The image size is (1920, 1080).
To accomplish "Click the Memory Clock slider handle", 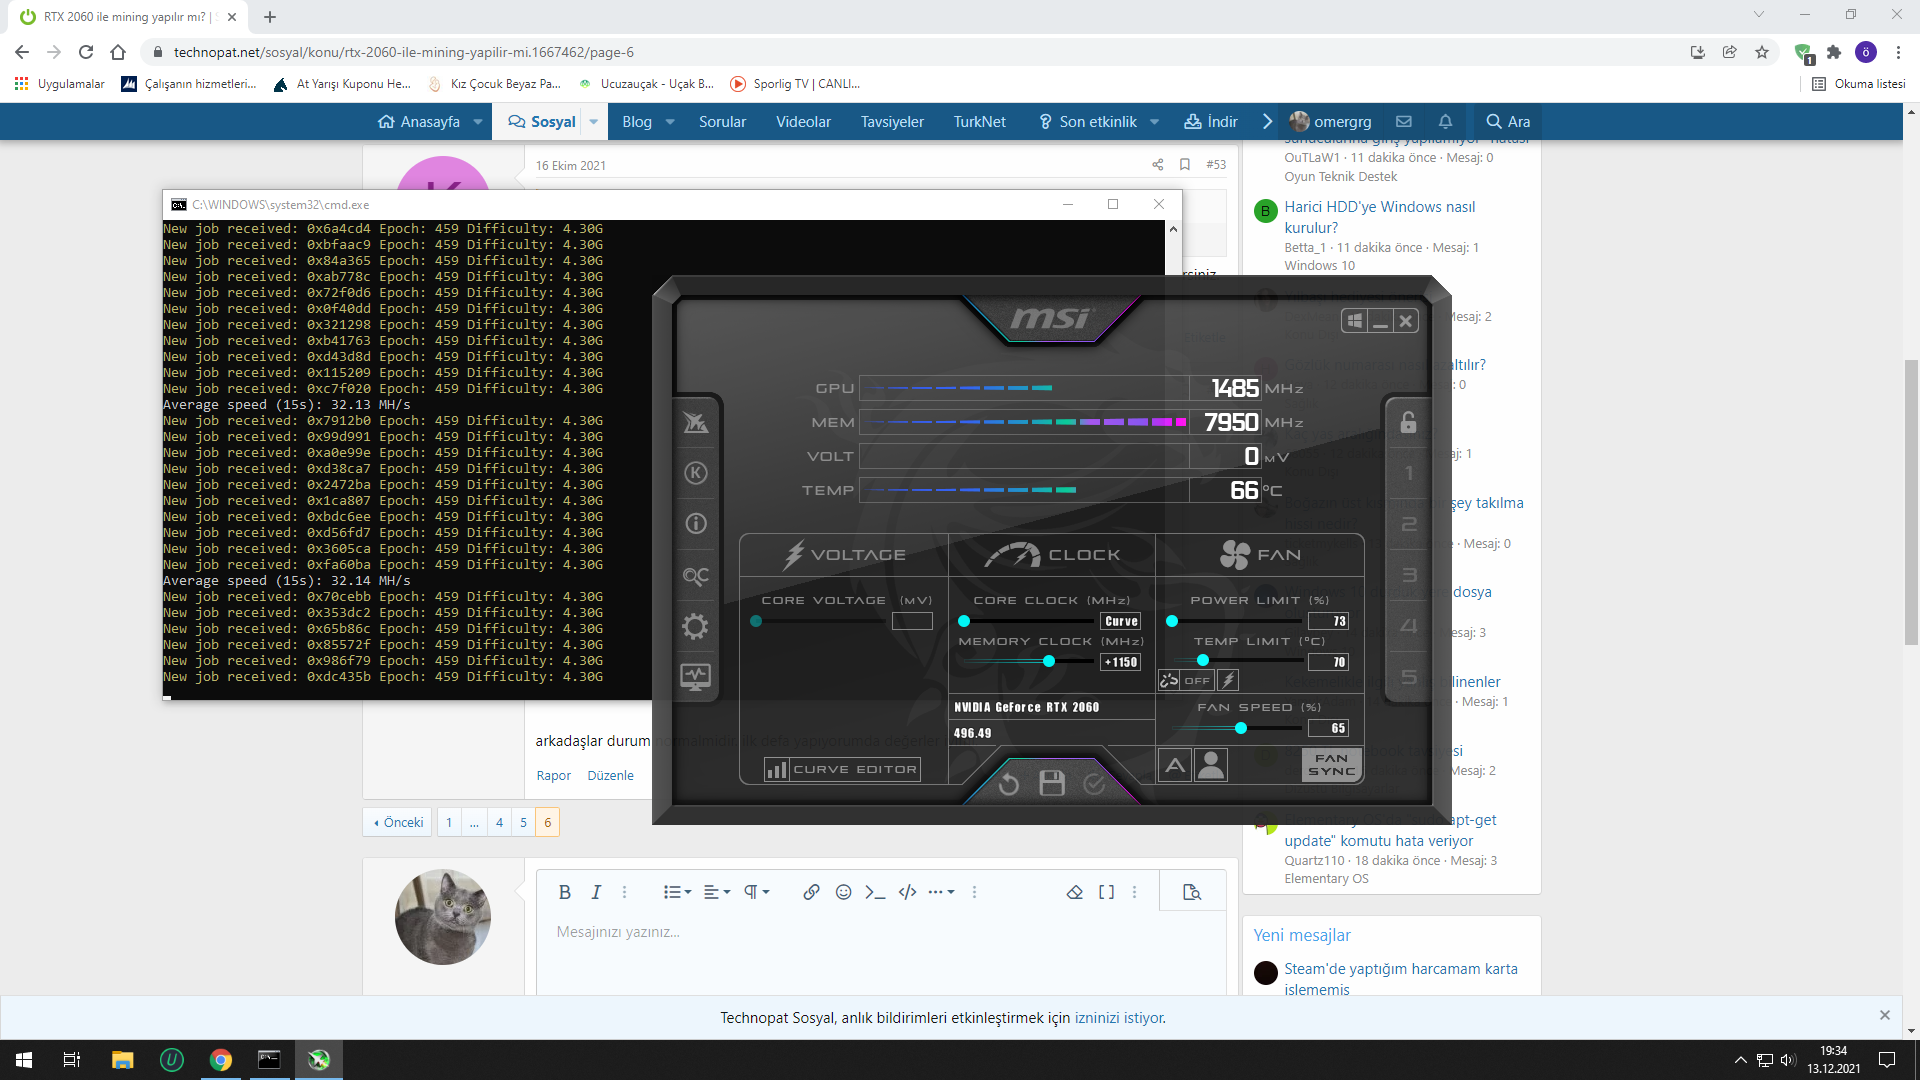I will 1048,661.
